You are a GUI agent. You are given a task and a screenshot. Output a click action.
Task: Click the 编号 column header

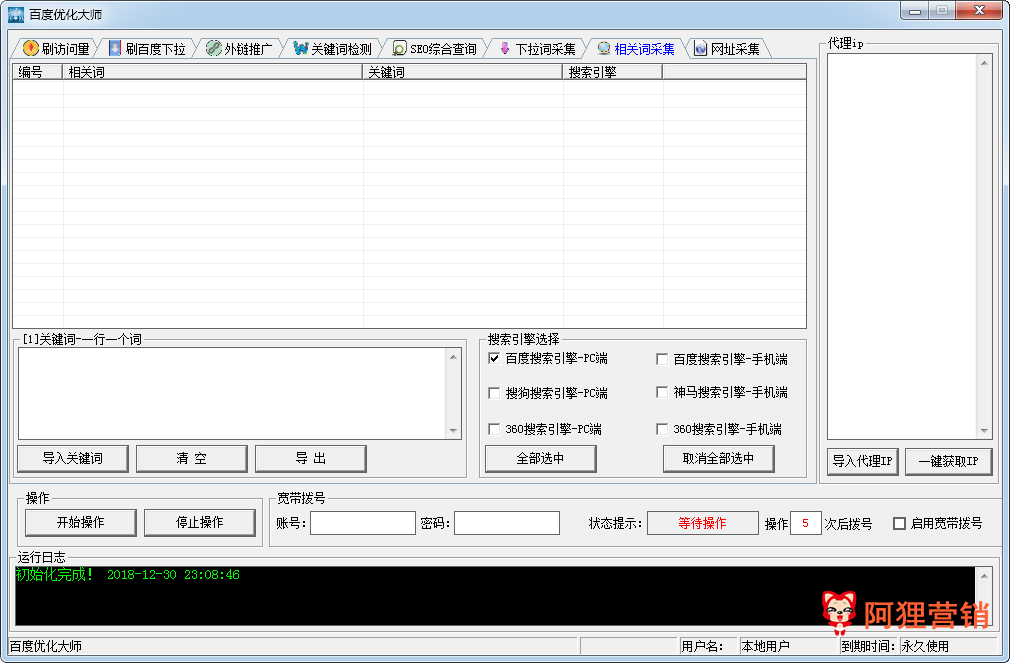click(37, 72)
